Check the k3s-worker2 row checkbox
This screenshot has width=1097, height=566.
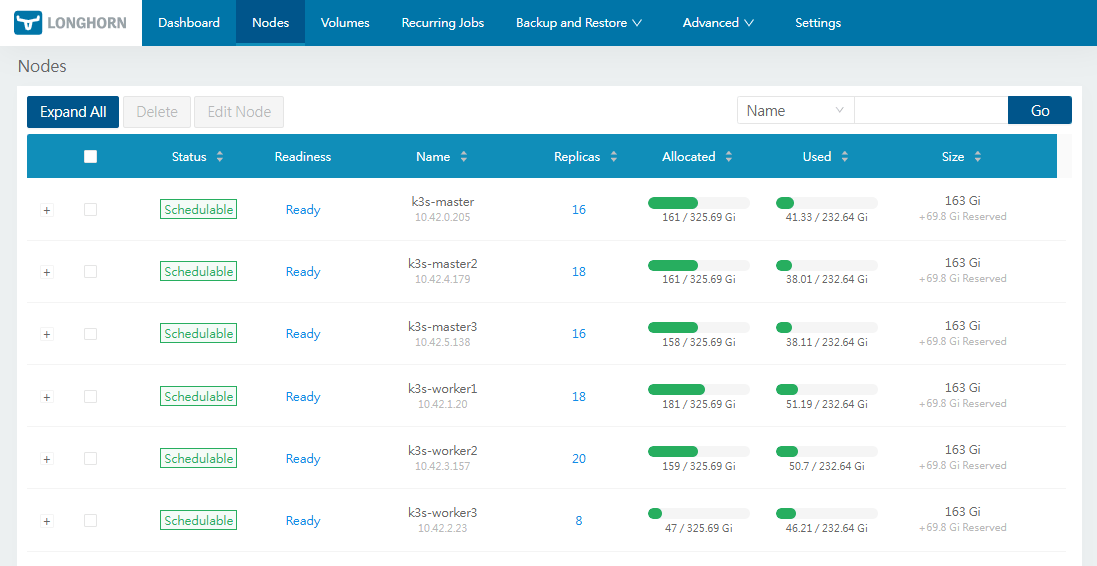tap(90, 458)
